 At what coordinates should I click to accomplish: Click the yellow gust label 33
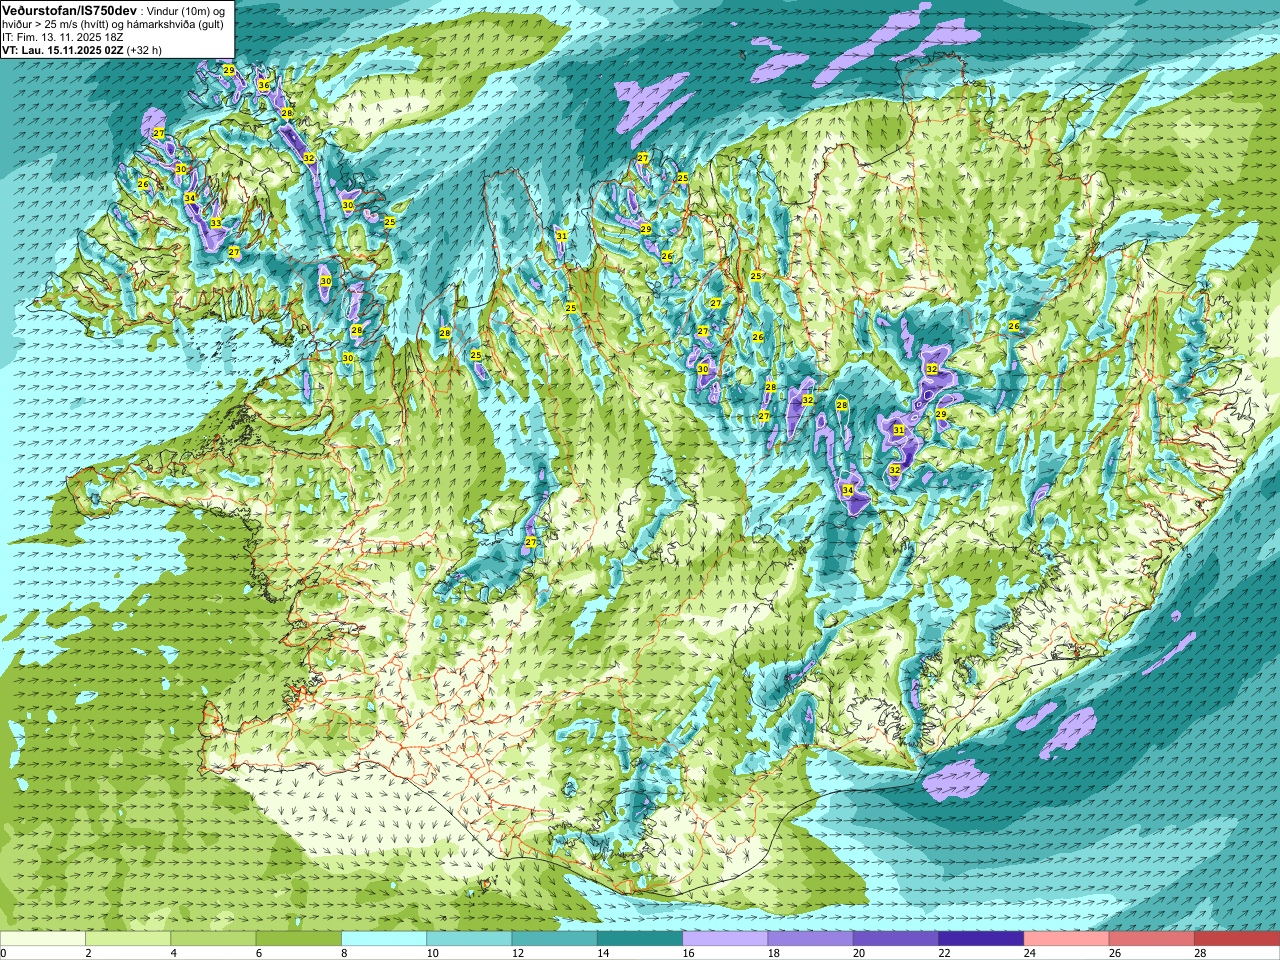216,222
